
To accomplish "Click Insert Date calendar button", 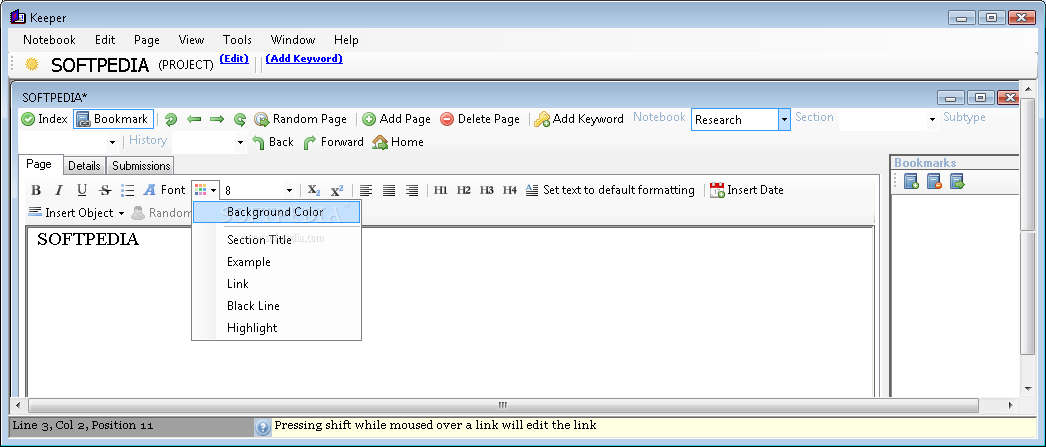I will tap(746, 190).
